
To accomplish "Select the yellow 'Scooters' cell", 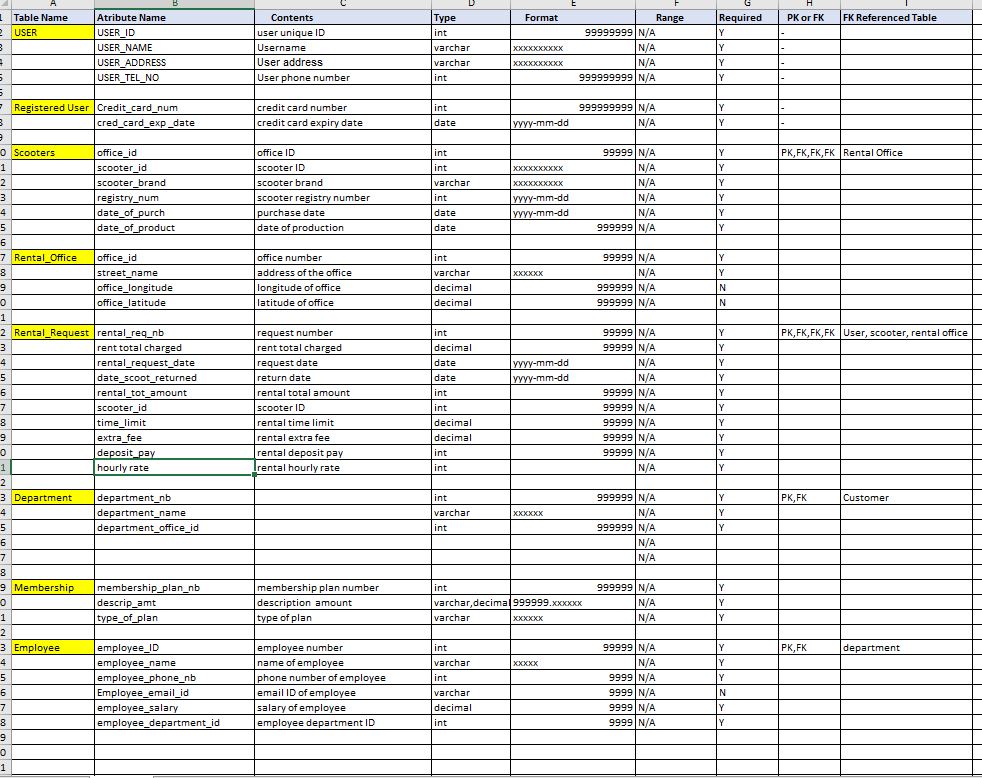I will point(53,153).
